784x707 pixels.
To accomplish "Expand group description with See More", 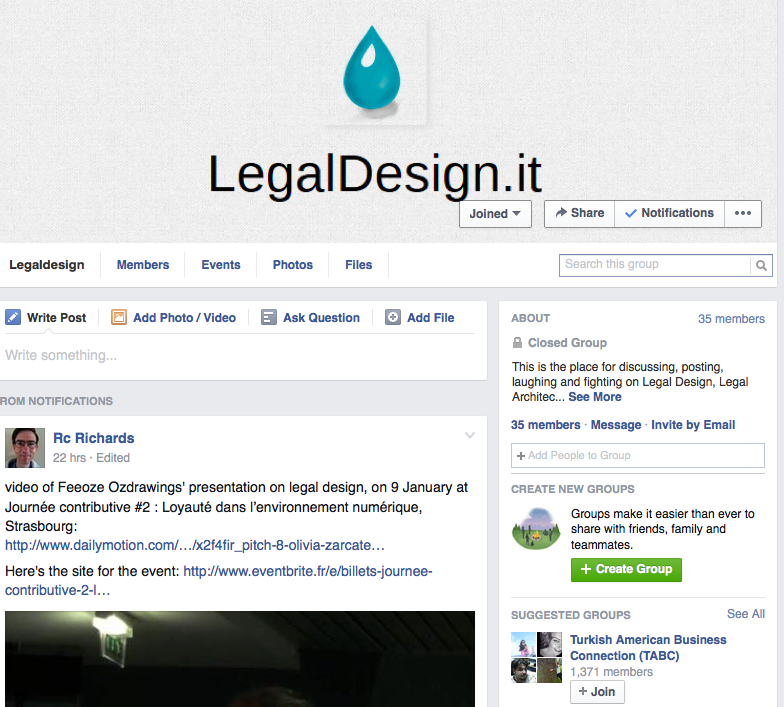I will click(594, 397).
